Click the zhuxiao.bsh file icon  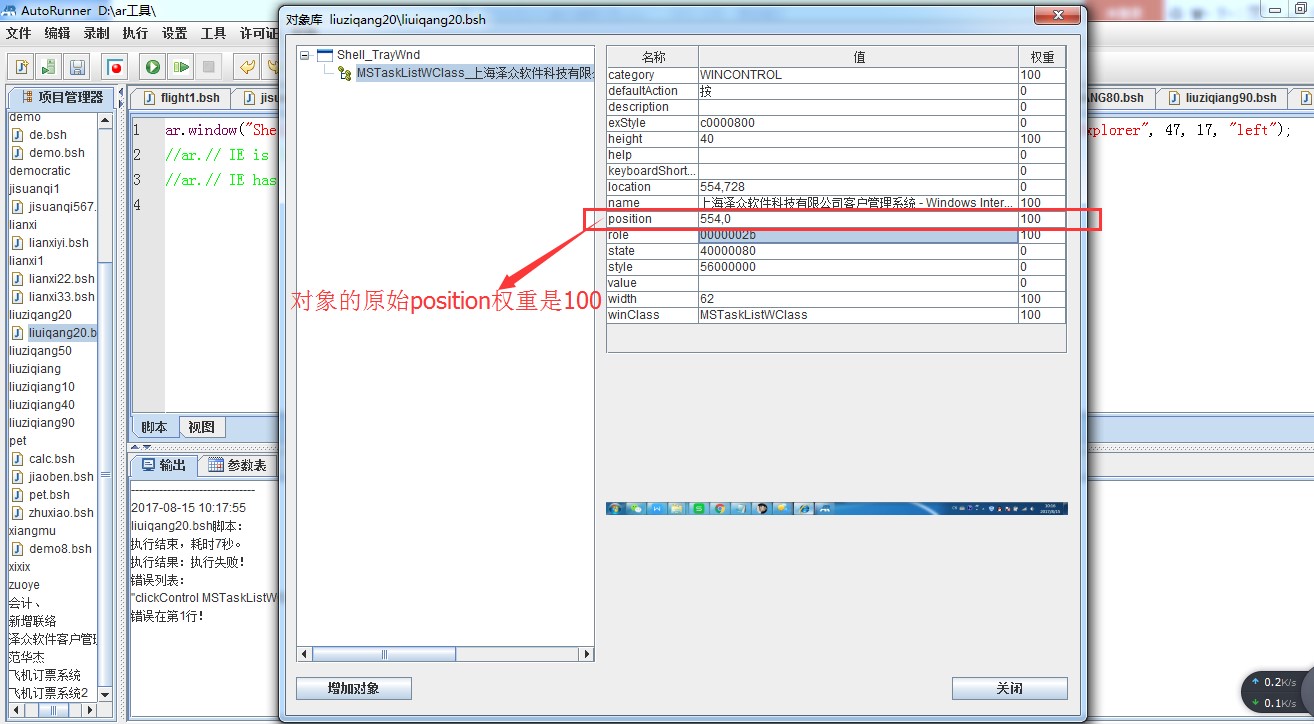tap(17, 513)
